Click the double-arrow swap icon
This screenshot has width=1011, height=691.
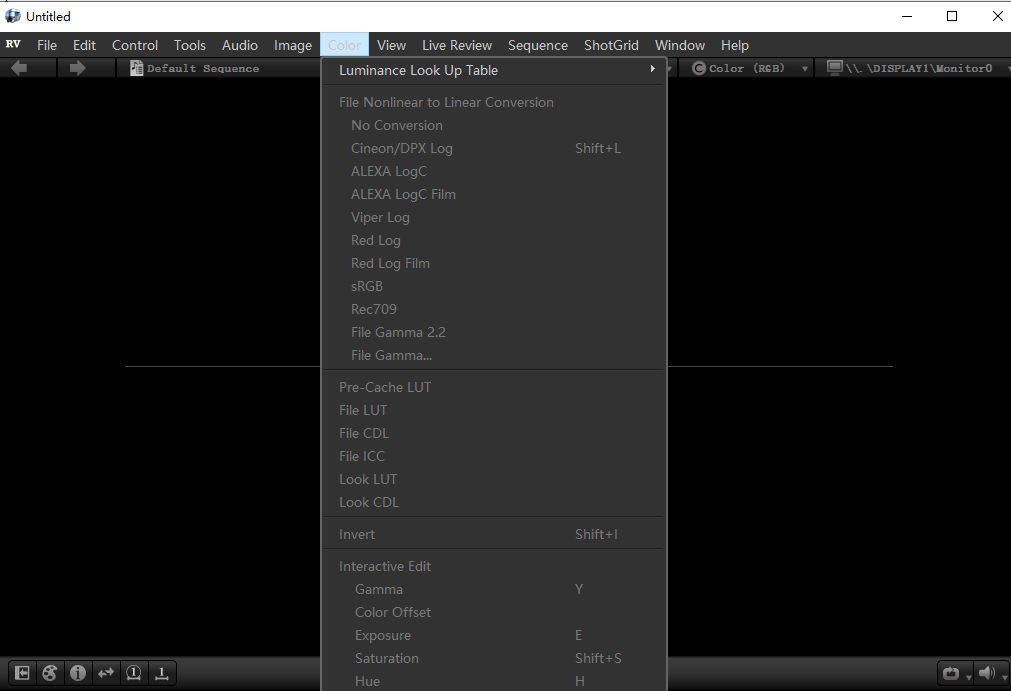click(106, 673)
